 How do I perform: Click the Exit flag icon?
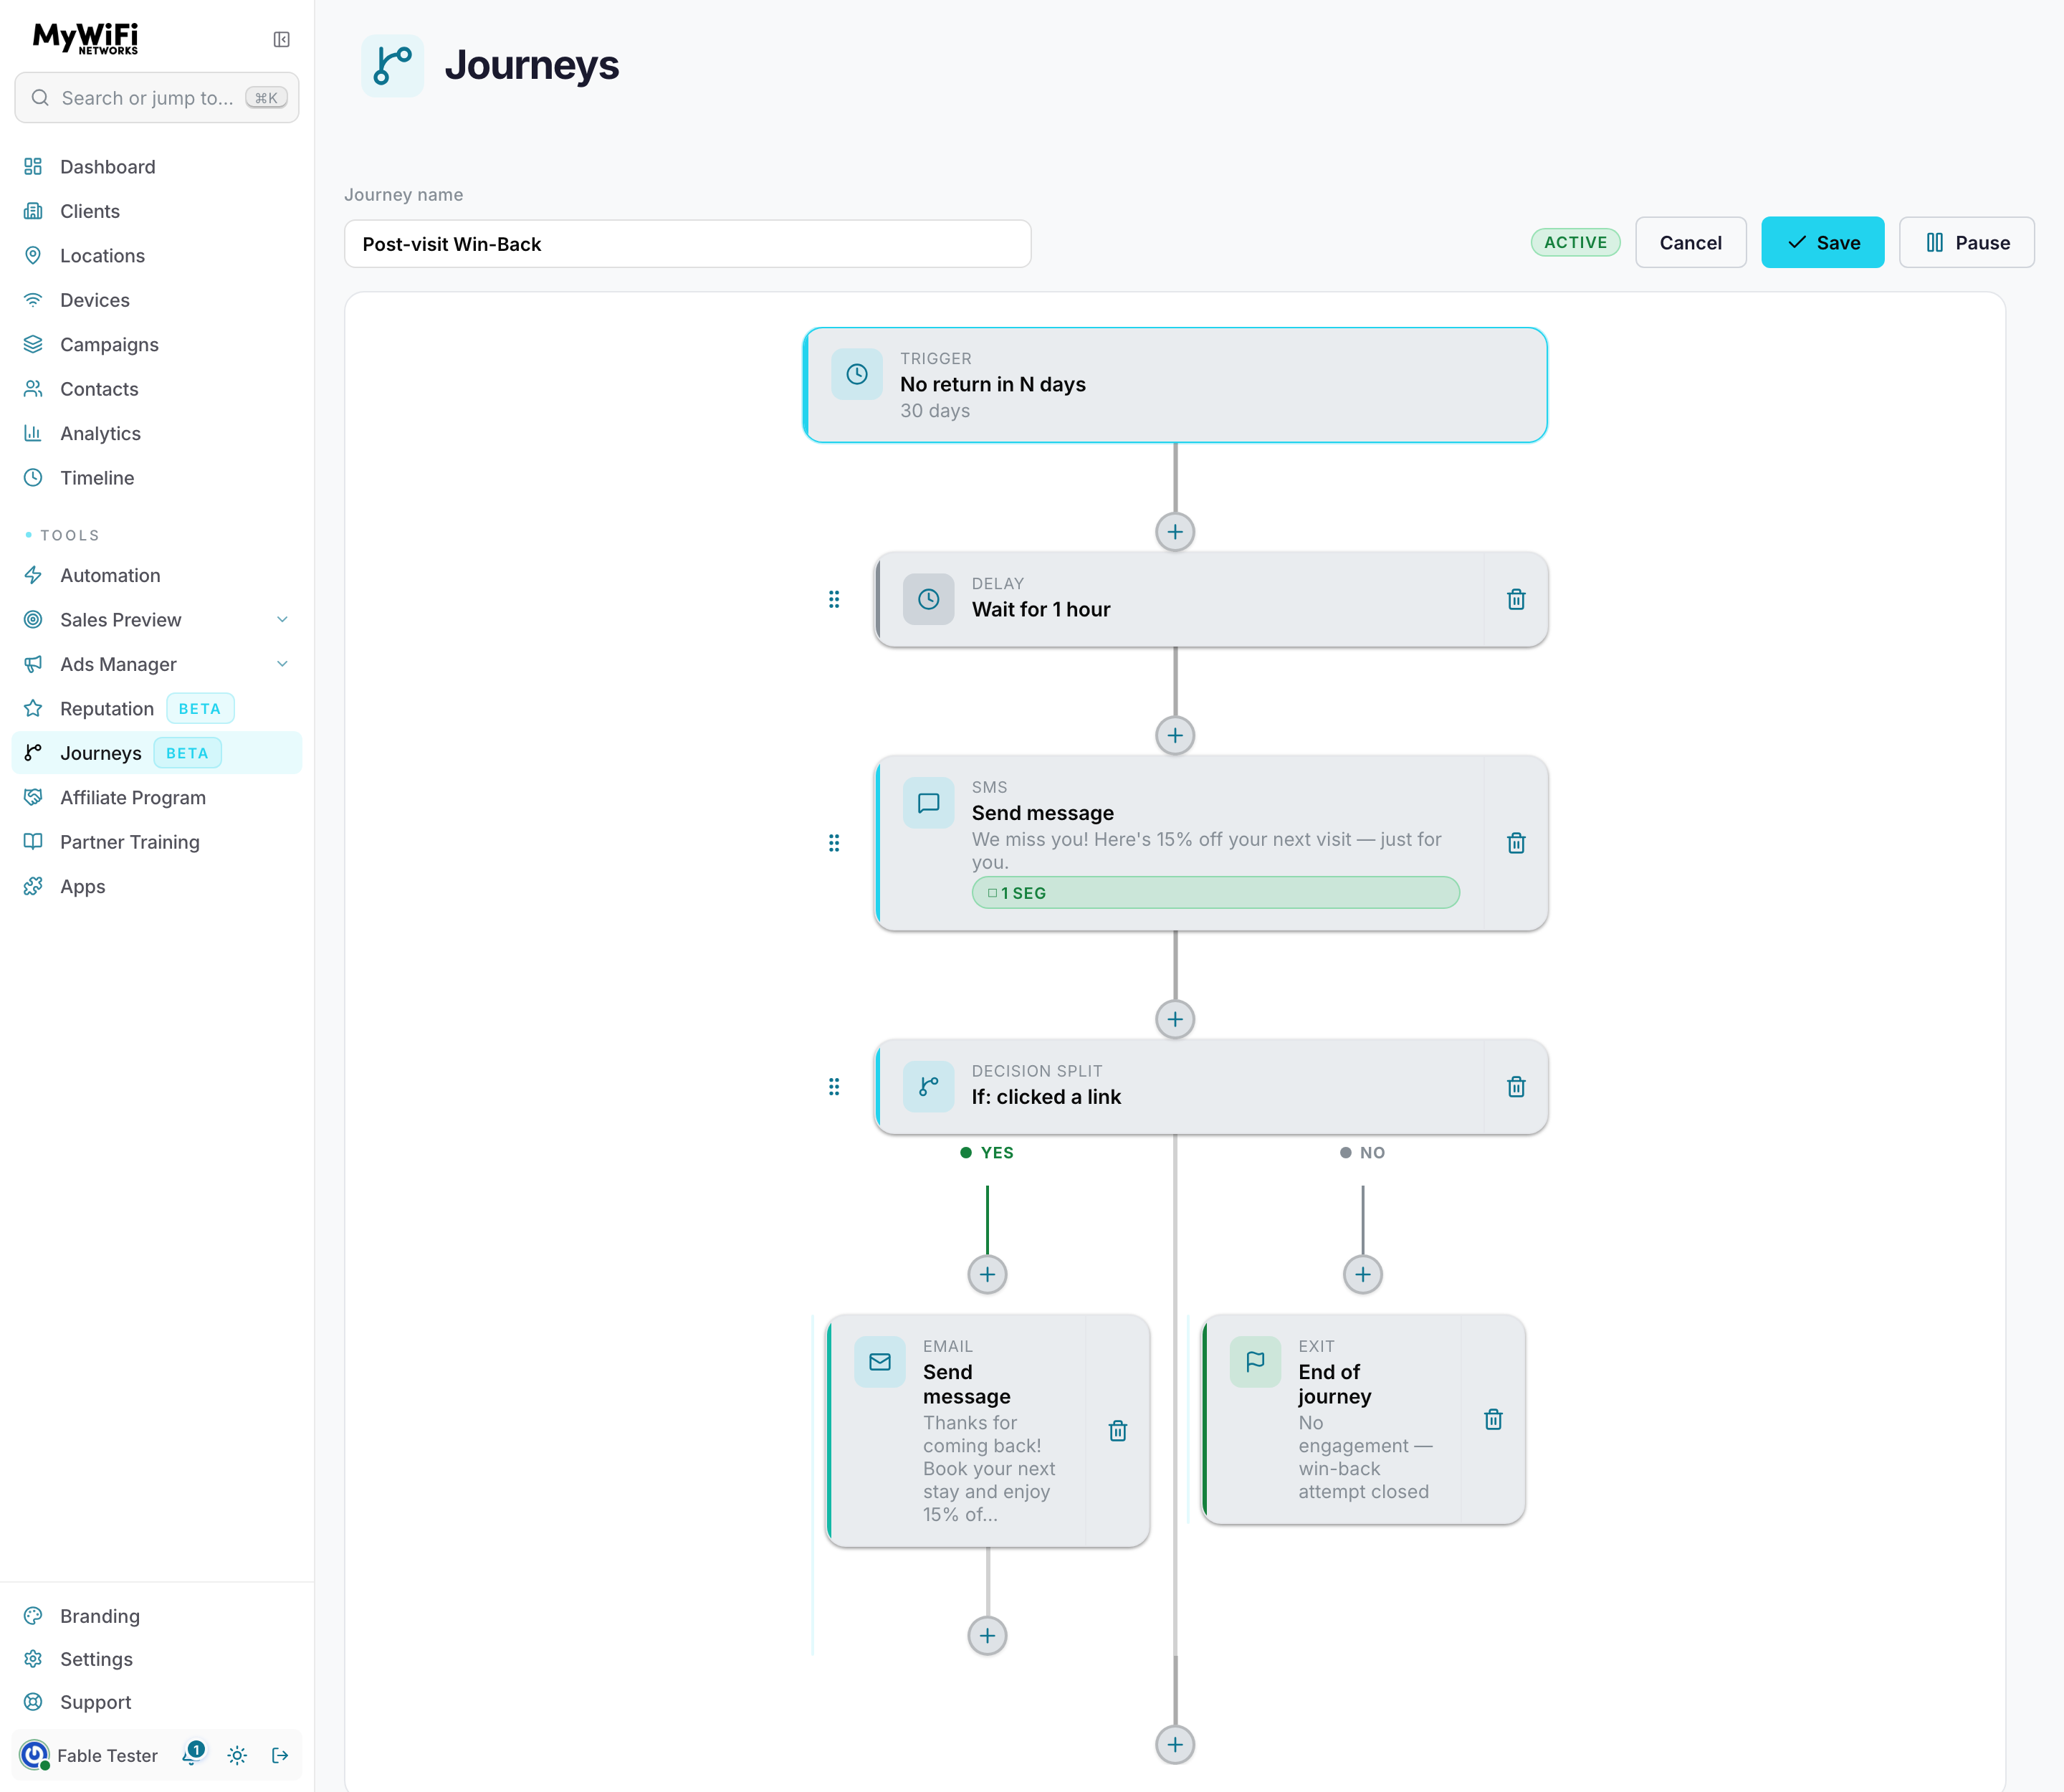tap(1255, 1362)
